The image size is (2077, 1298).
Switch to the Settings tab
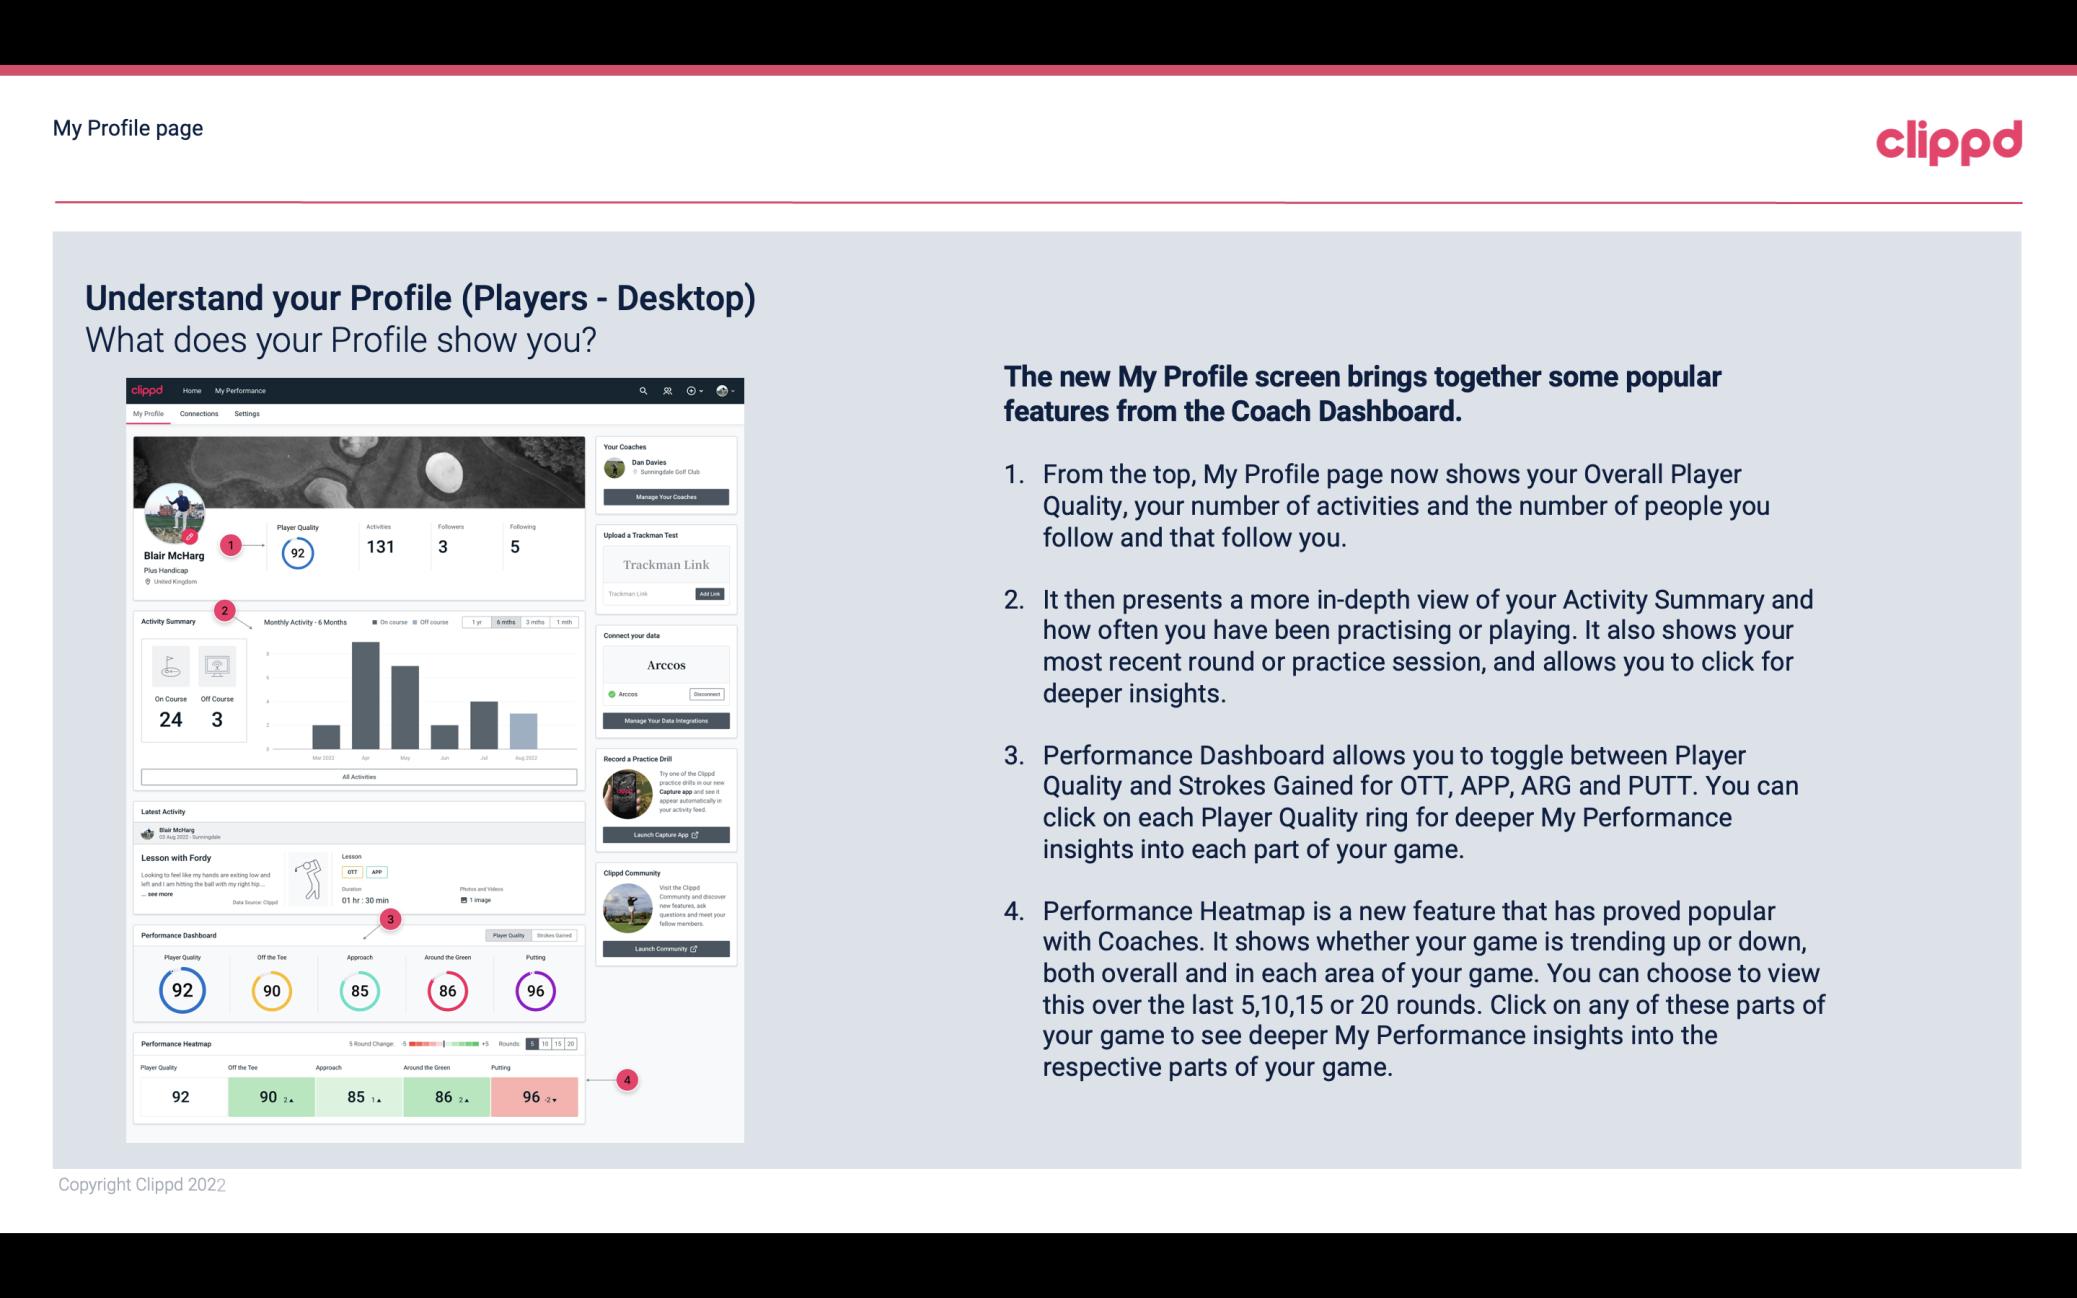point(247,414)
